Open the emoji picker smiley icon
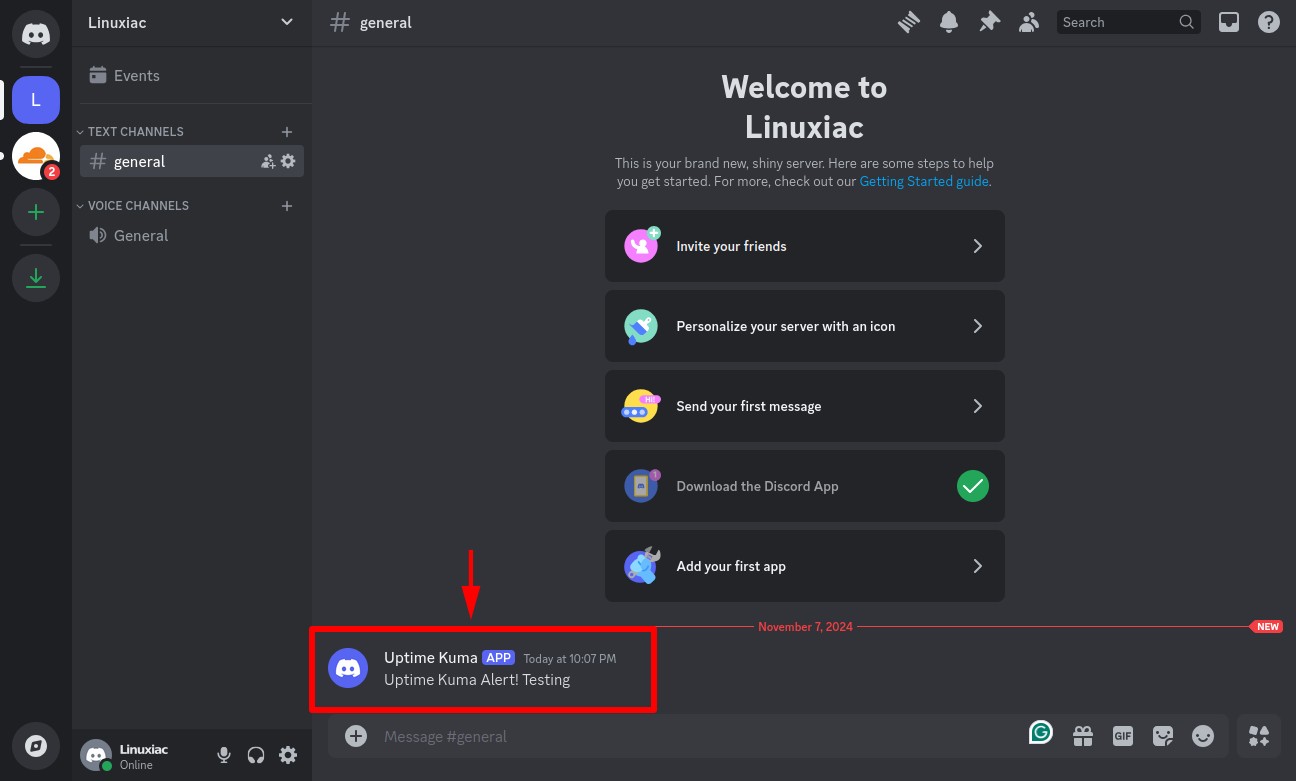 1203,736
